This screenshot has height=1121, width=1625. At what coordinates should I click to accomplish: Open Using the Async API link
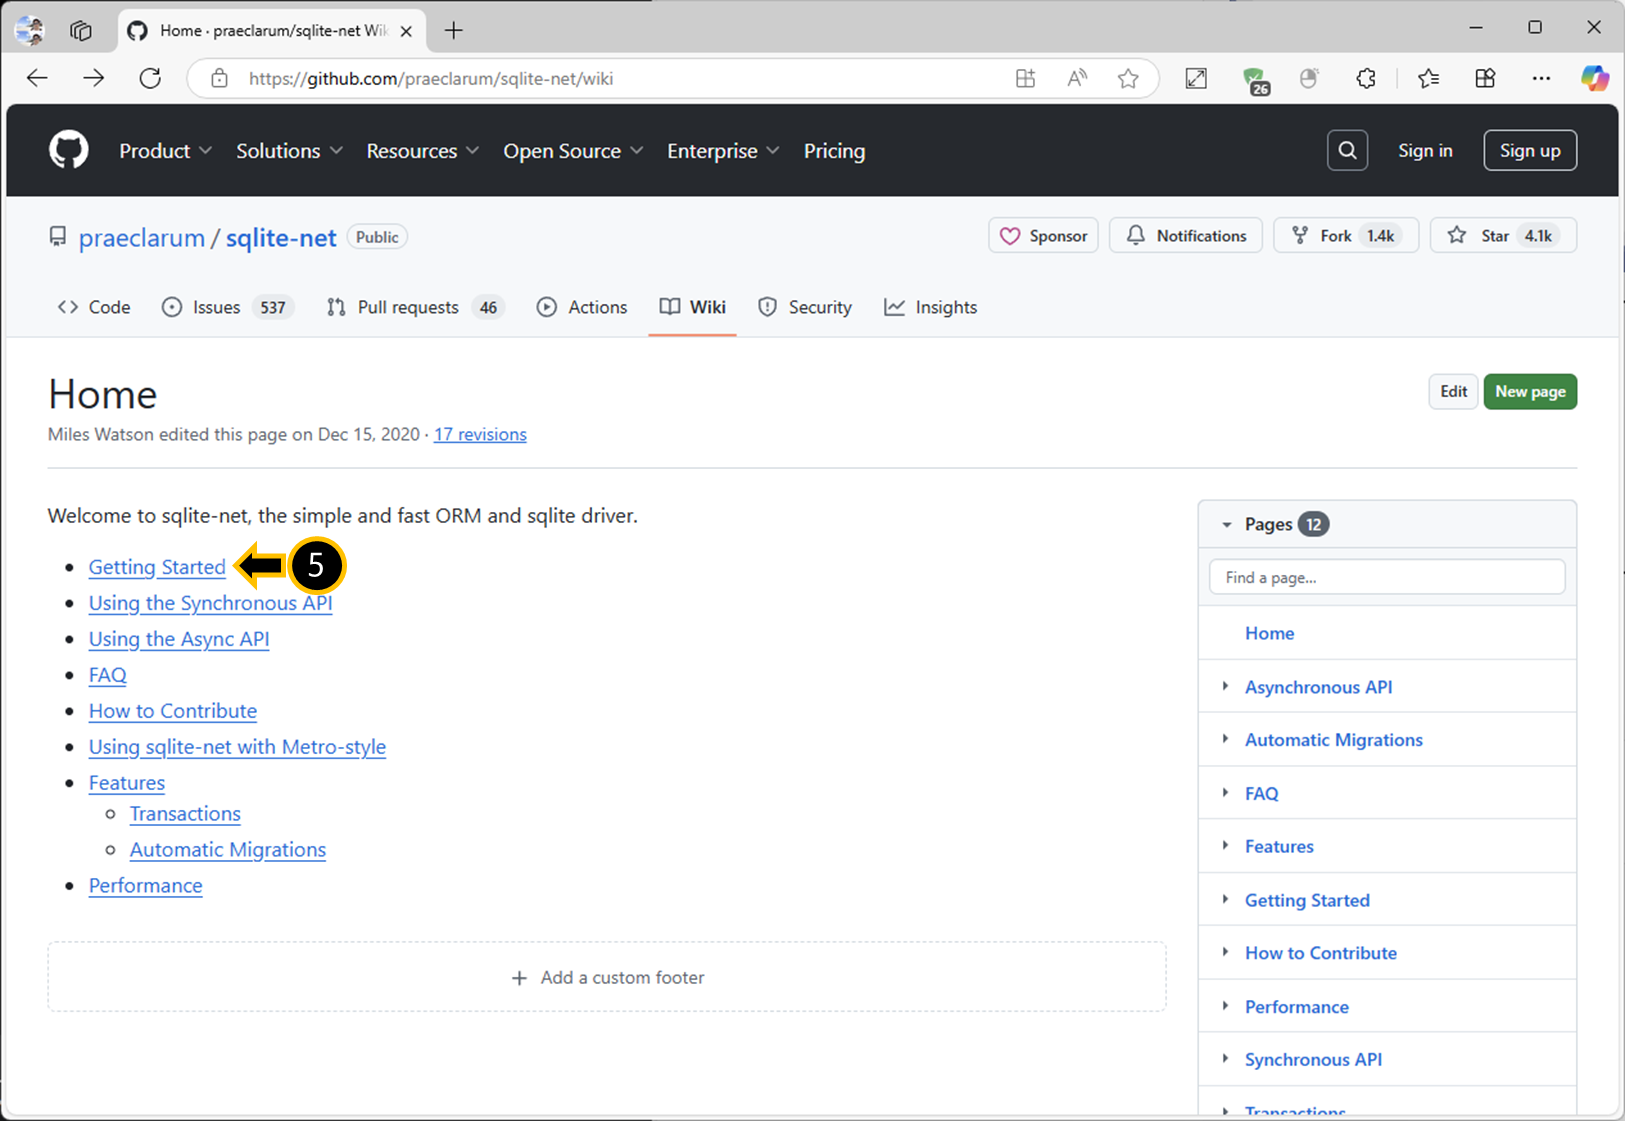179,639
